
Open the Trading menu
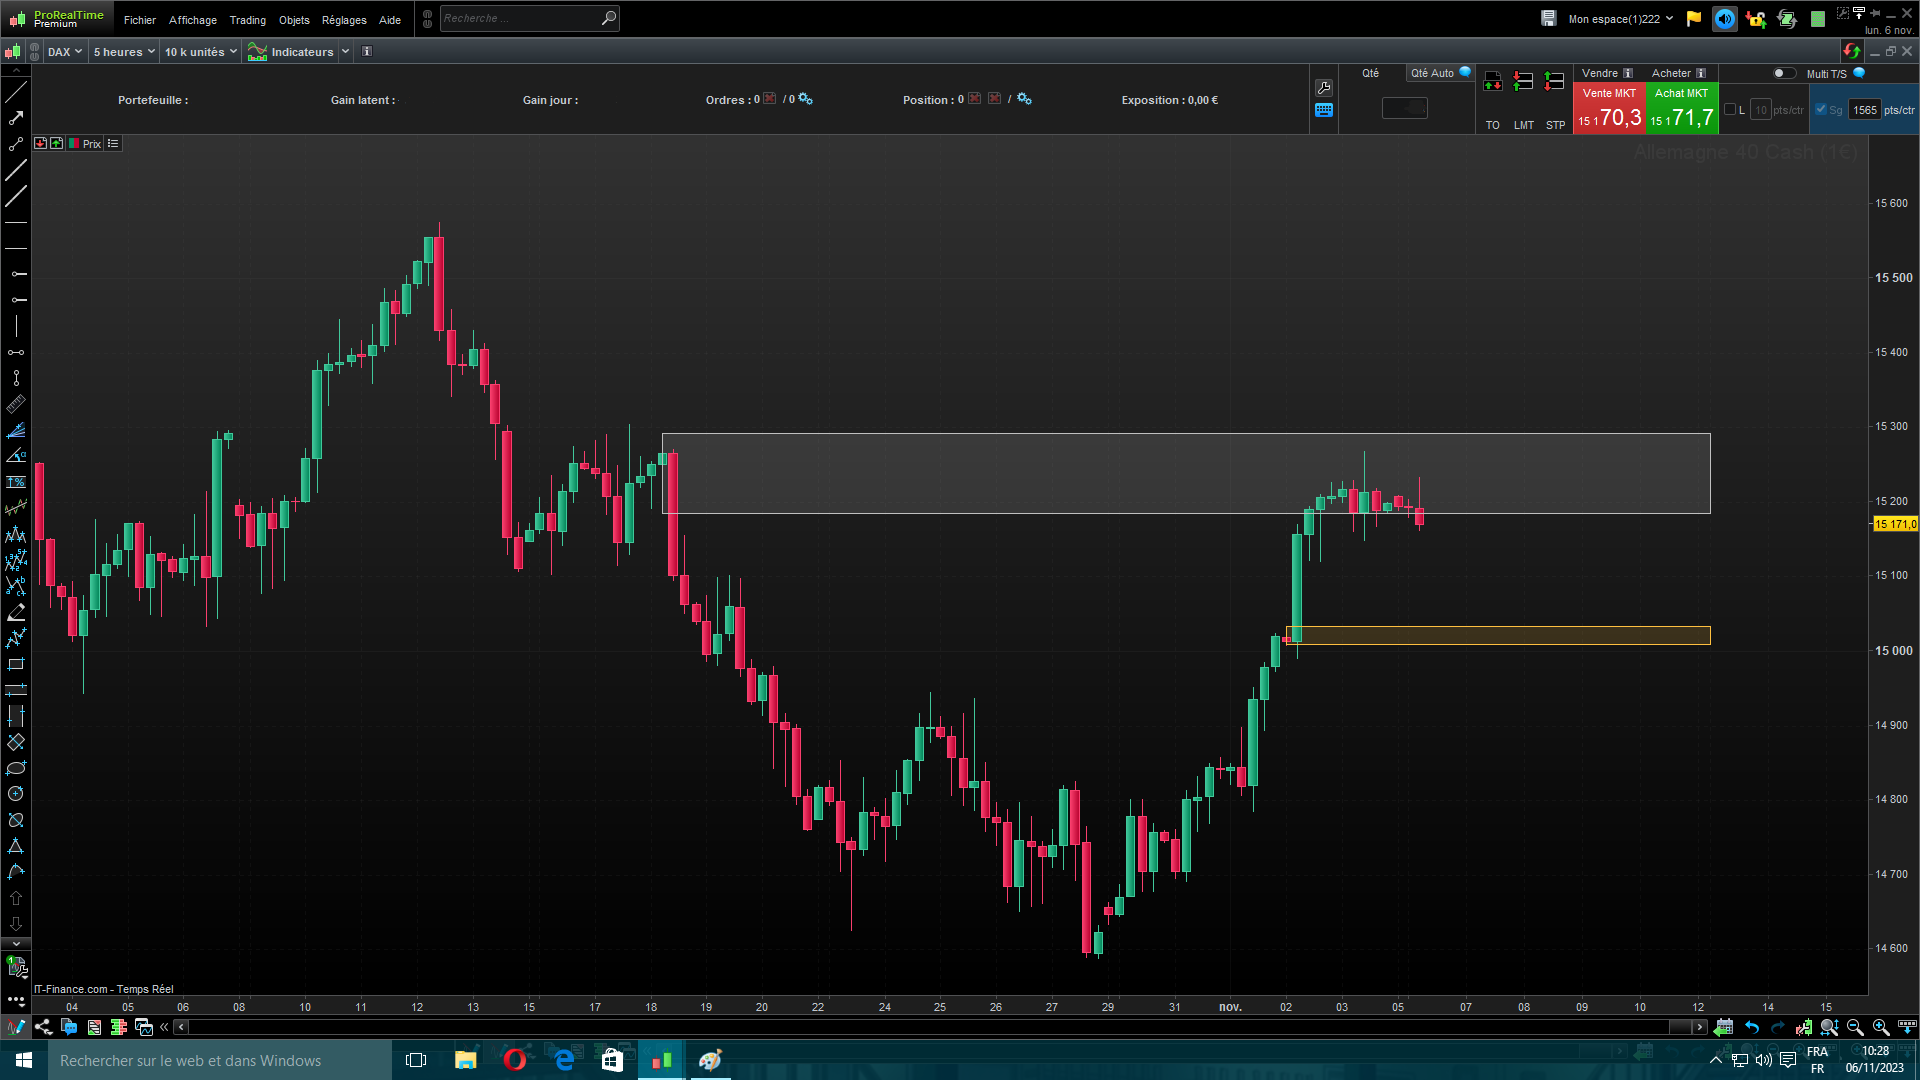247,20
